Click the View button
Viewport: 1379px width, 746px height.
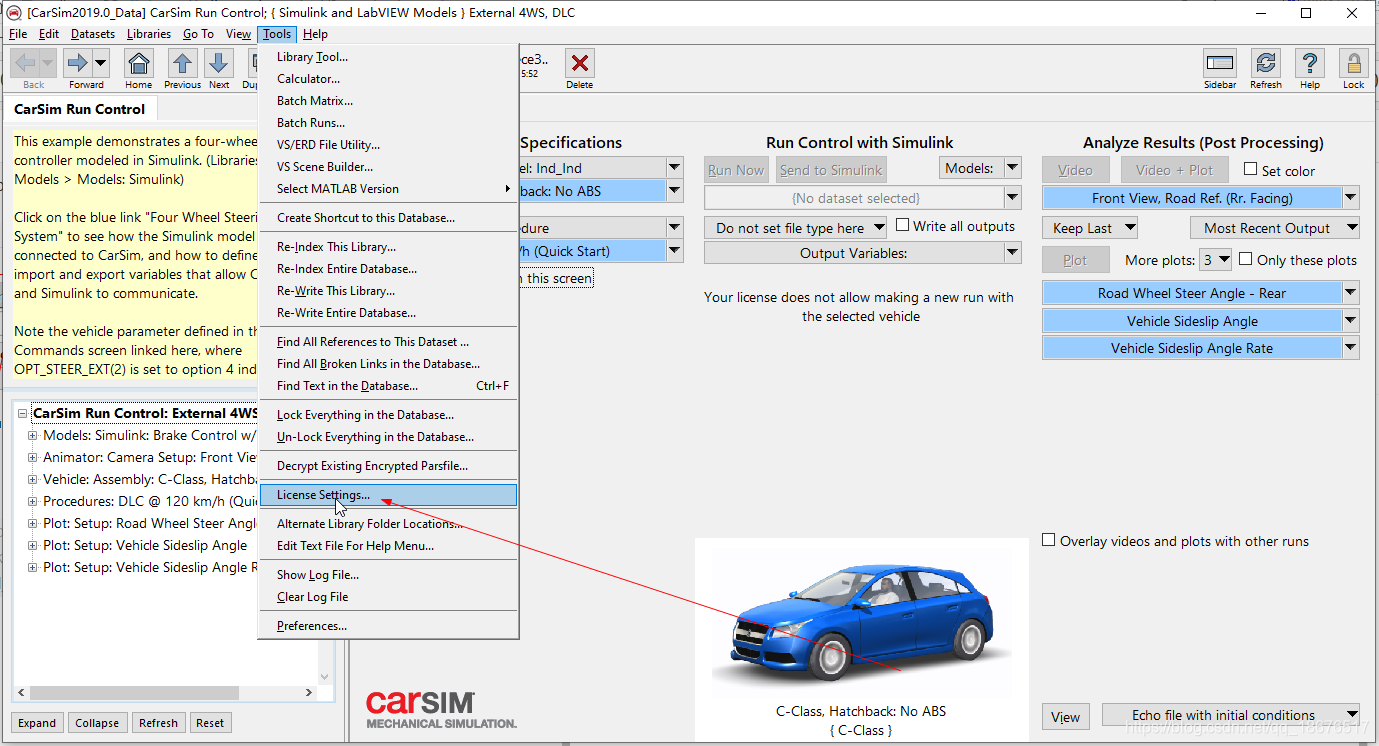point(1066,717)
